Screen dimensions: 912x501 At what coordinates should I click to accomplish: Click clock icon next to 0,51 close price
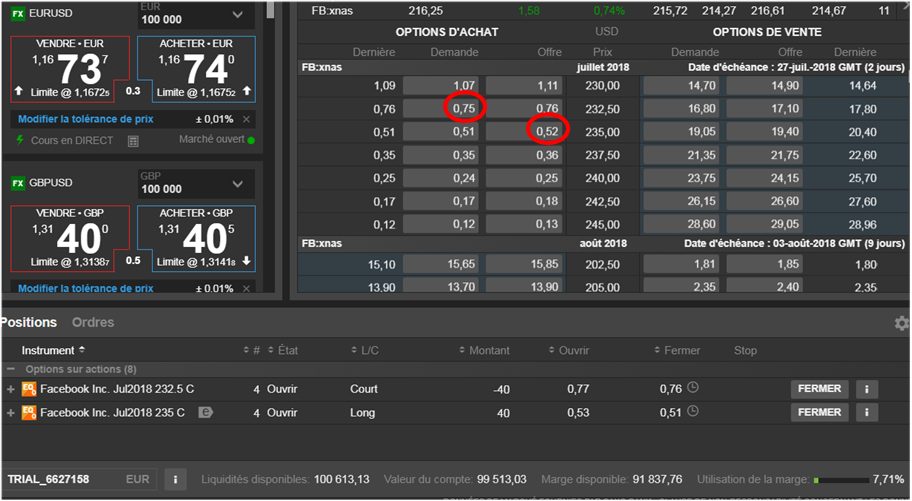click(693, 411)
